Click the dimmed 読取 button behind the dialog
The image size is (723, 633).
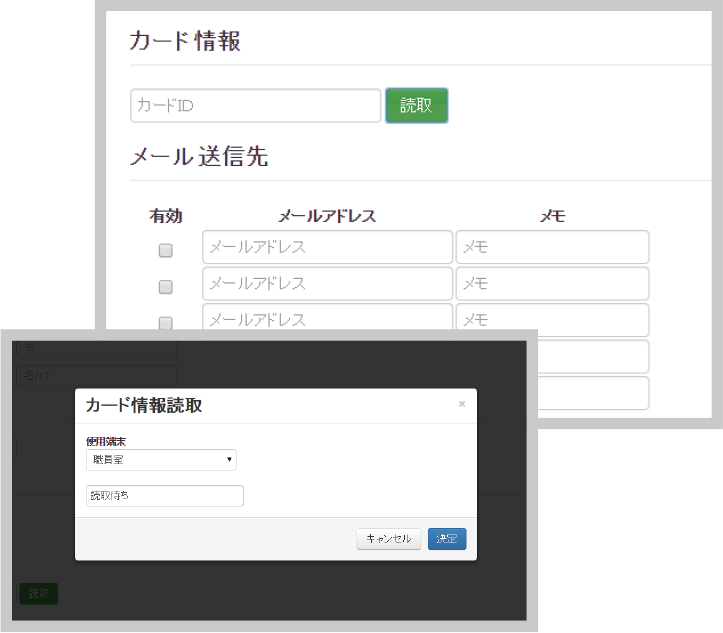click(38, 593)
